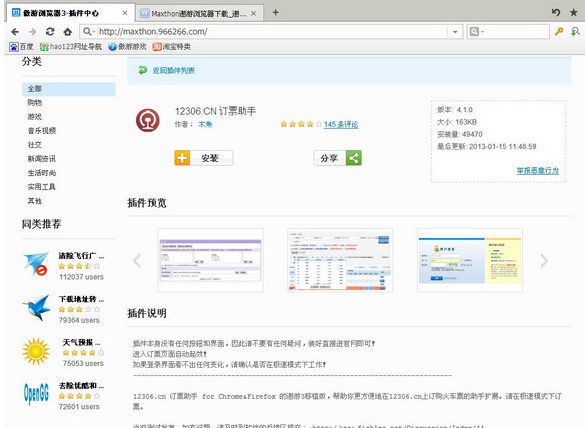
Task: Go forward with the forward arrow
Action: pos(32,32)
